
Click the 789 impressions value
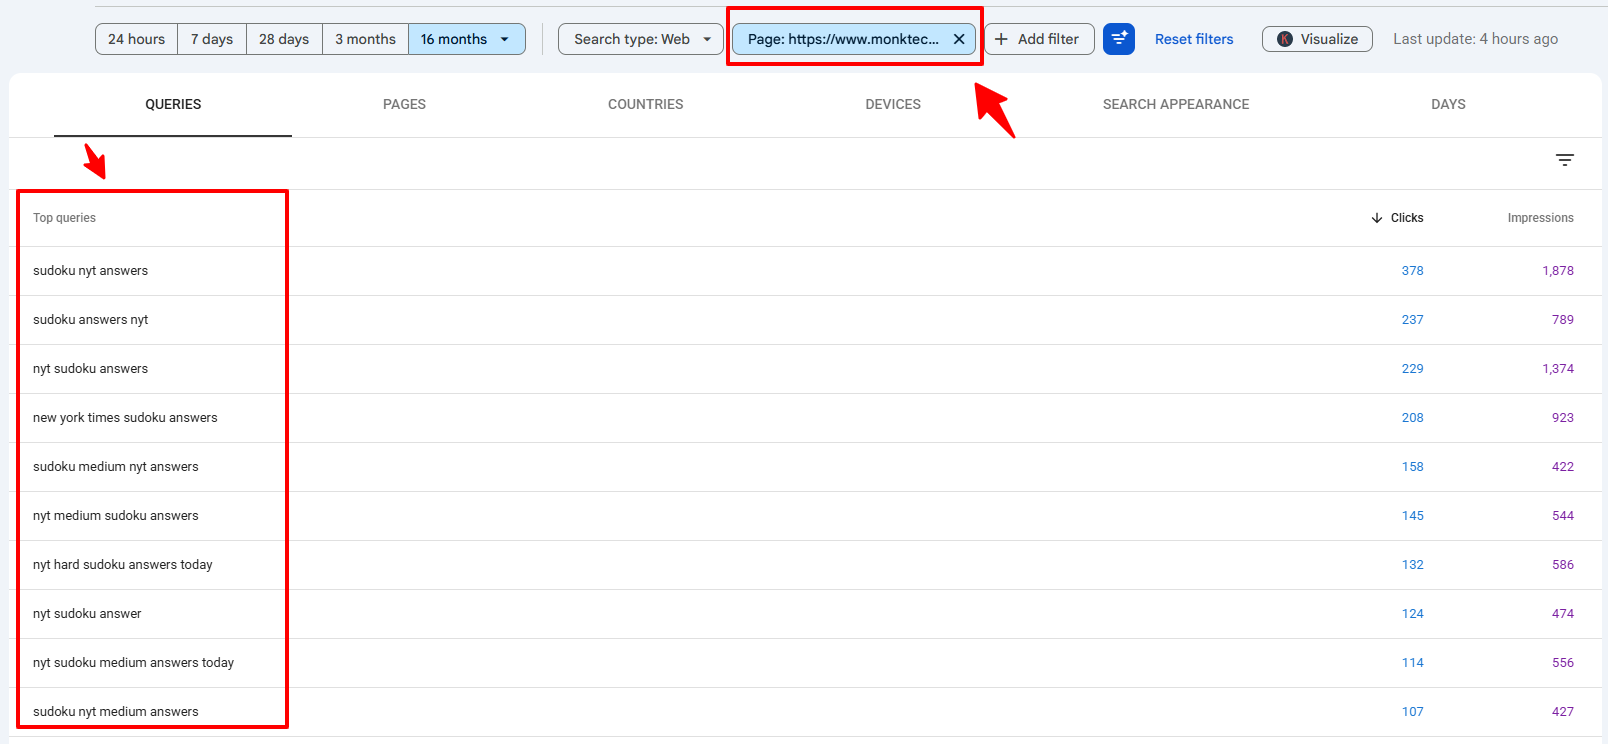[1563, 320]
